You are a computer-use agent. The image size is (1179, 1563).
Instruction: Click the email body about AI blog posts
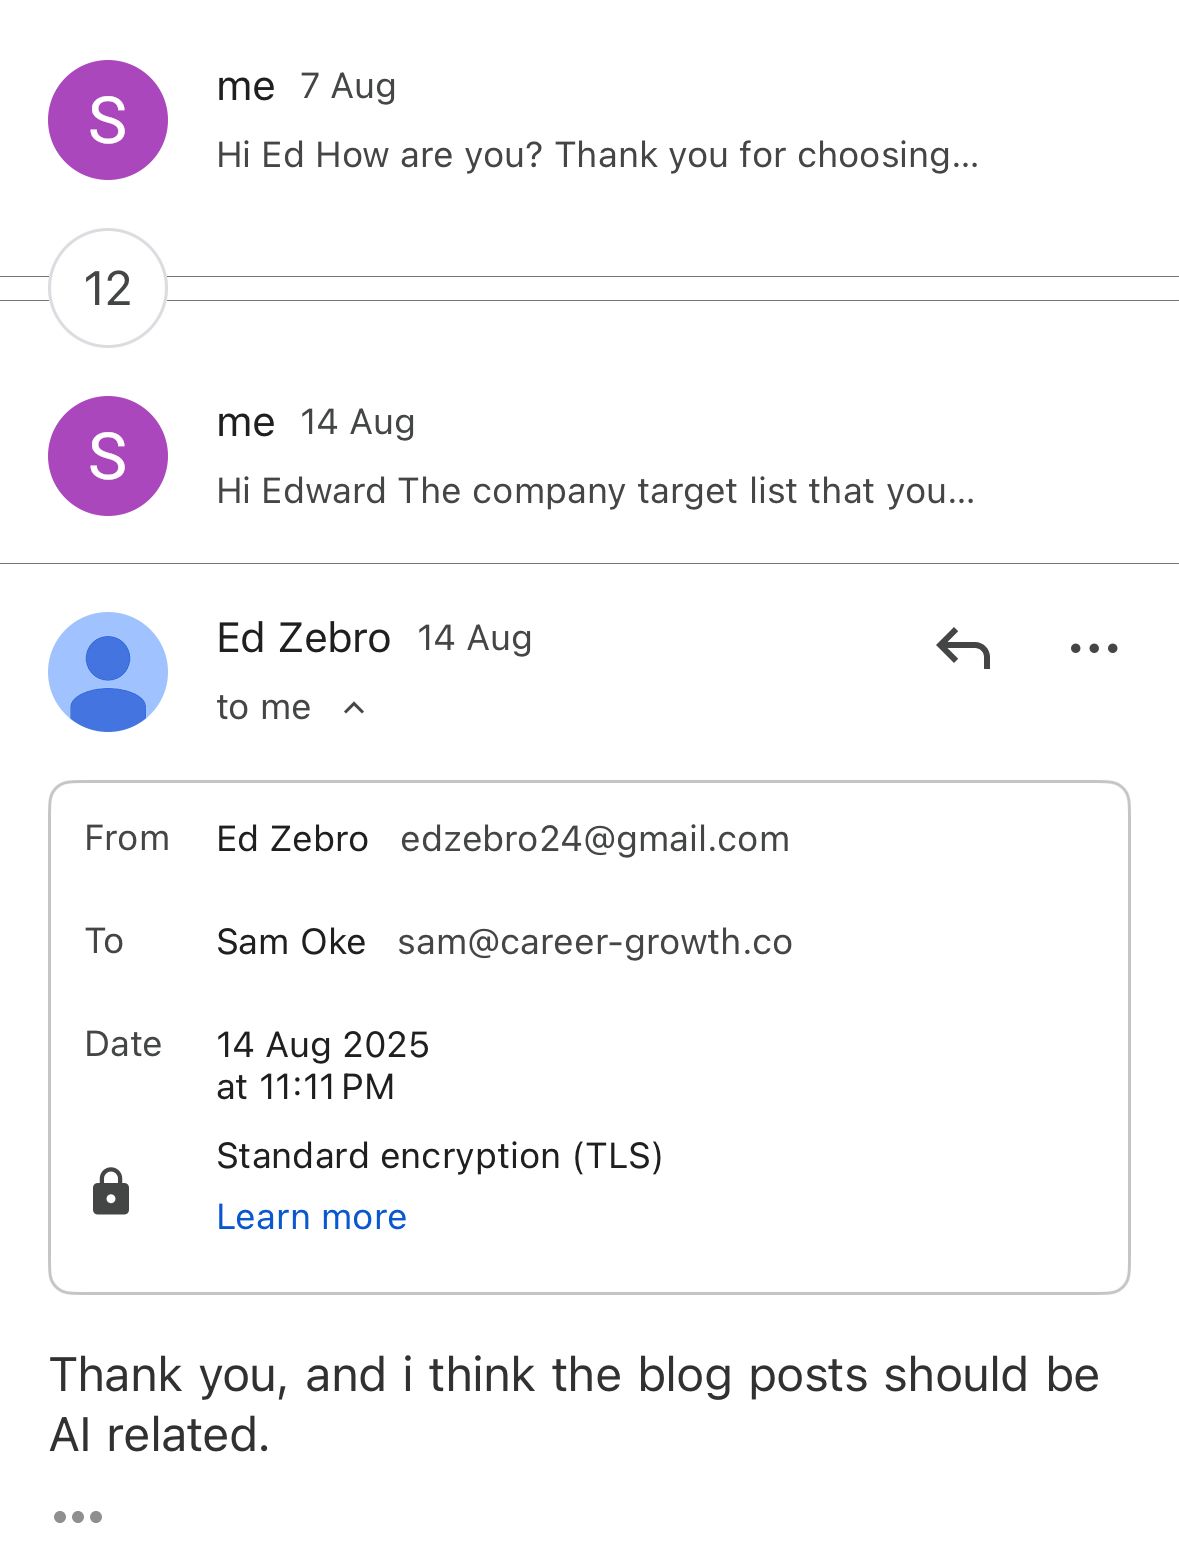[574, 1404]
